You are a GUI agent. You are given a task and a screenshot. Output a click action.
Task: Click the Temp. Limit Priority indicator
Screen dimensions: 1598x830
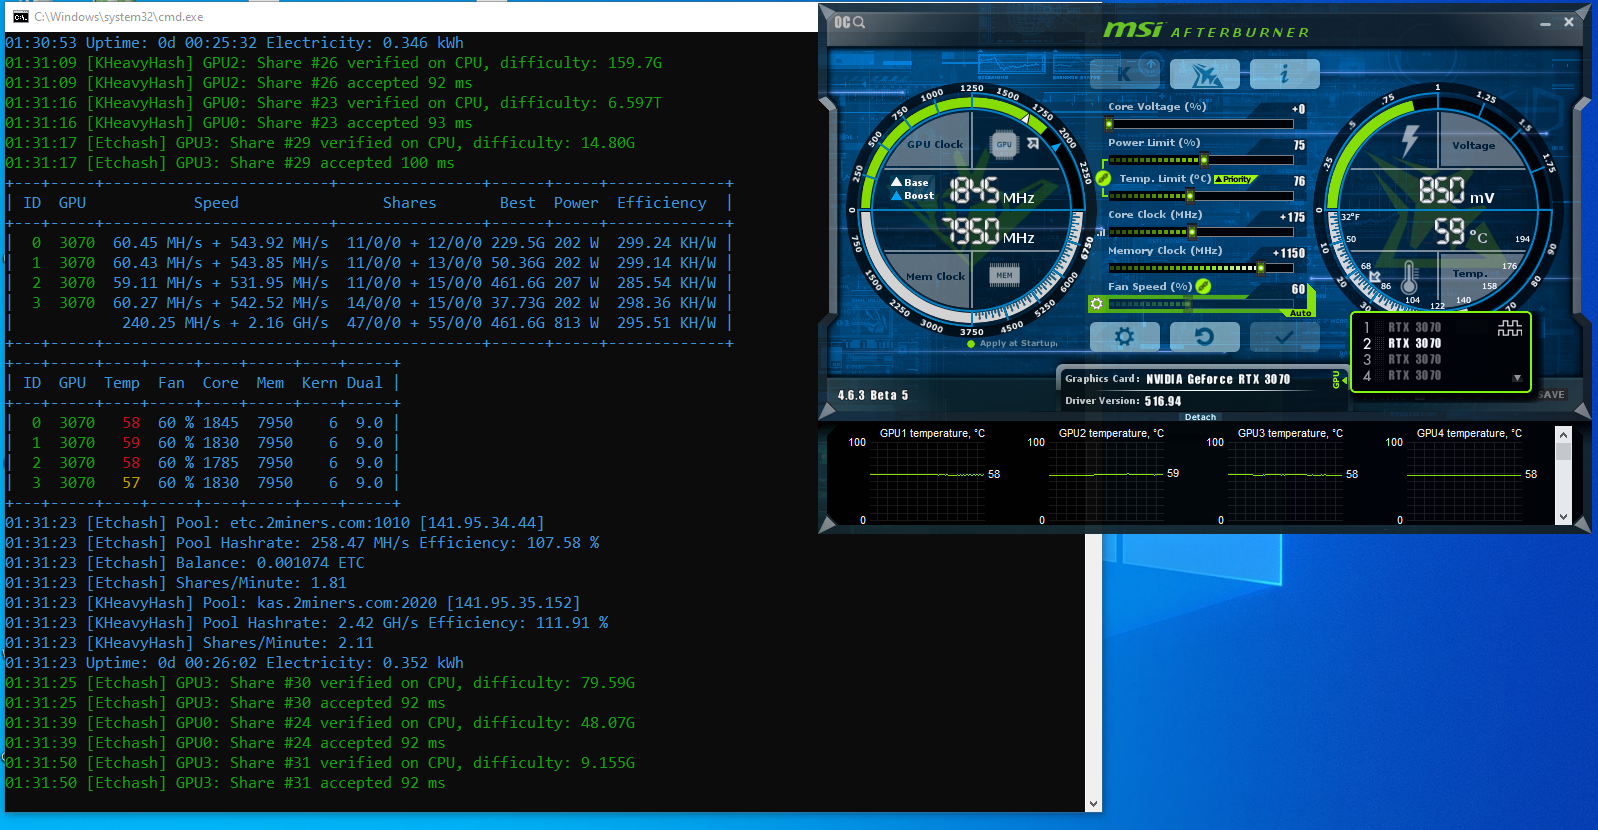(1235, 180)
